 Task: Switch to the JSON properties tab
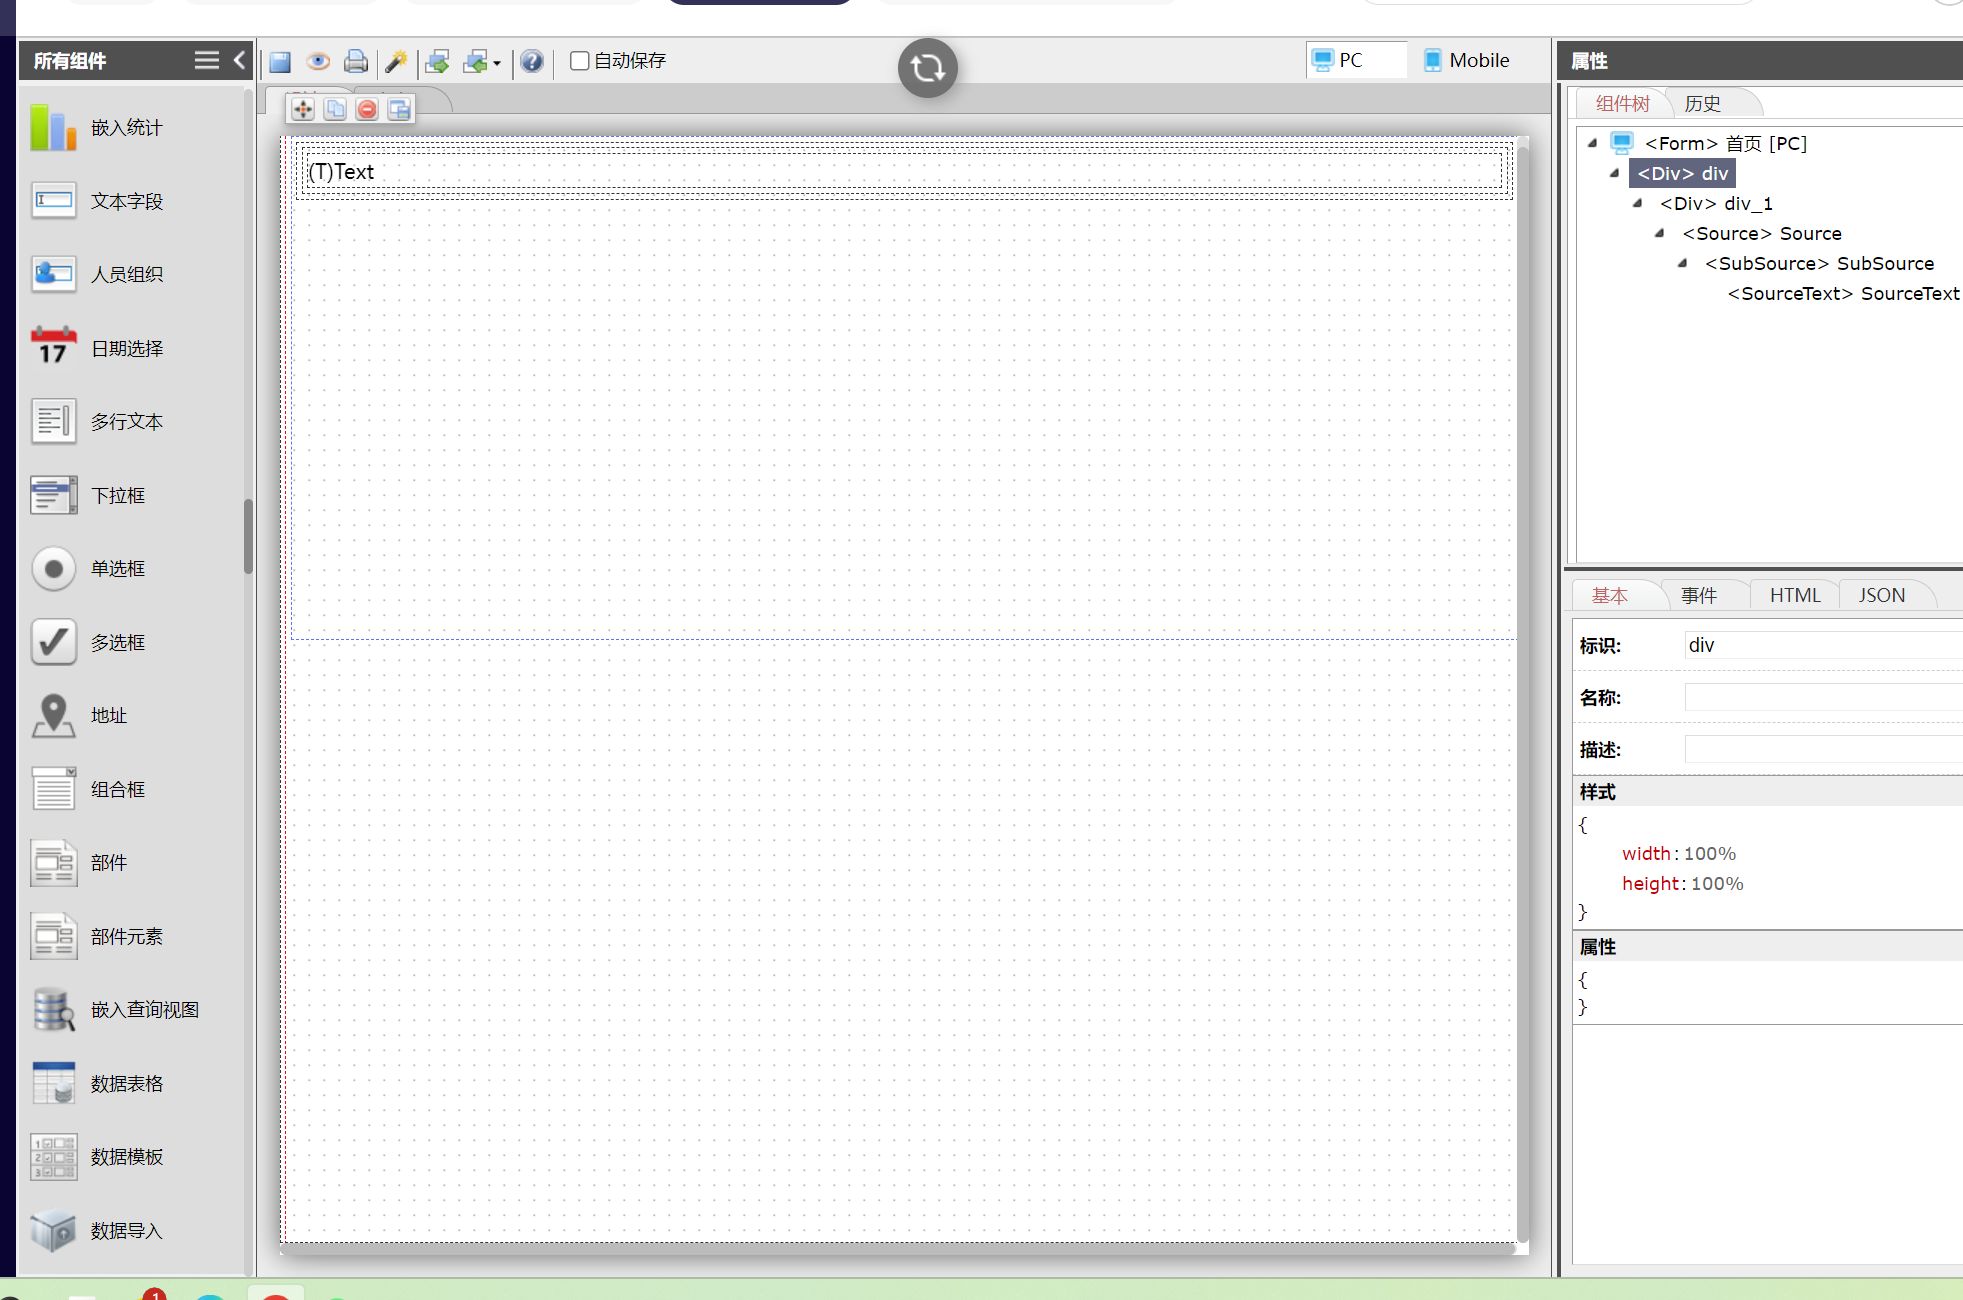tap(1881, 595)
